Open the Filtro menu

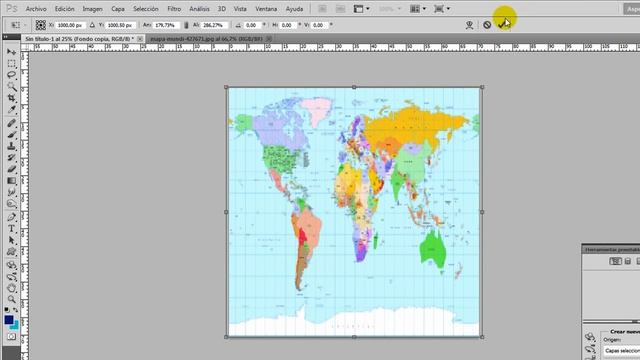click(174, 9)
